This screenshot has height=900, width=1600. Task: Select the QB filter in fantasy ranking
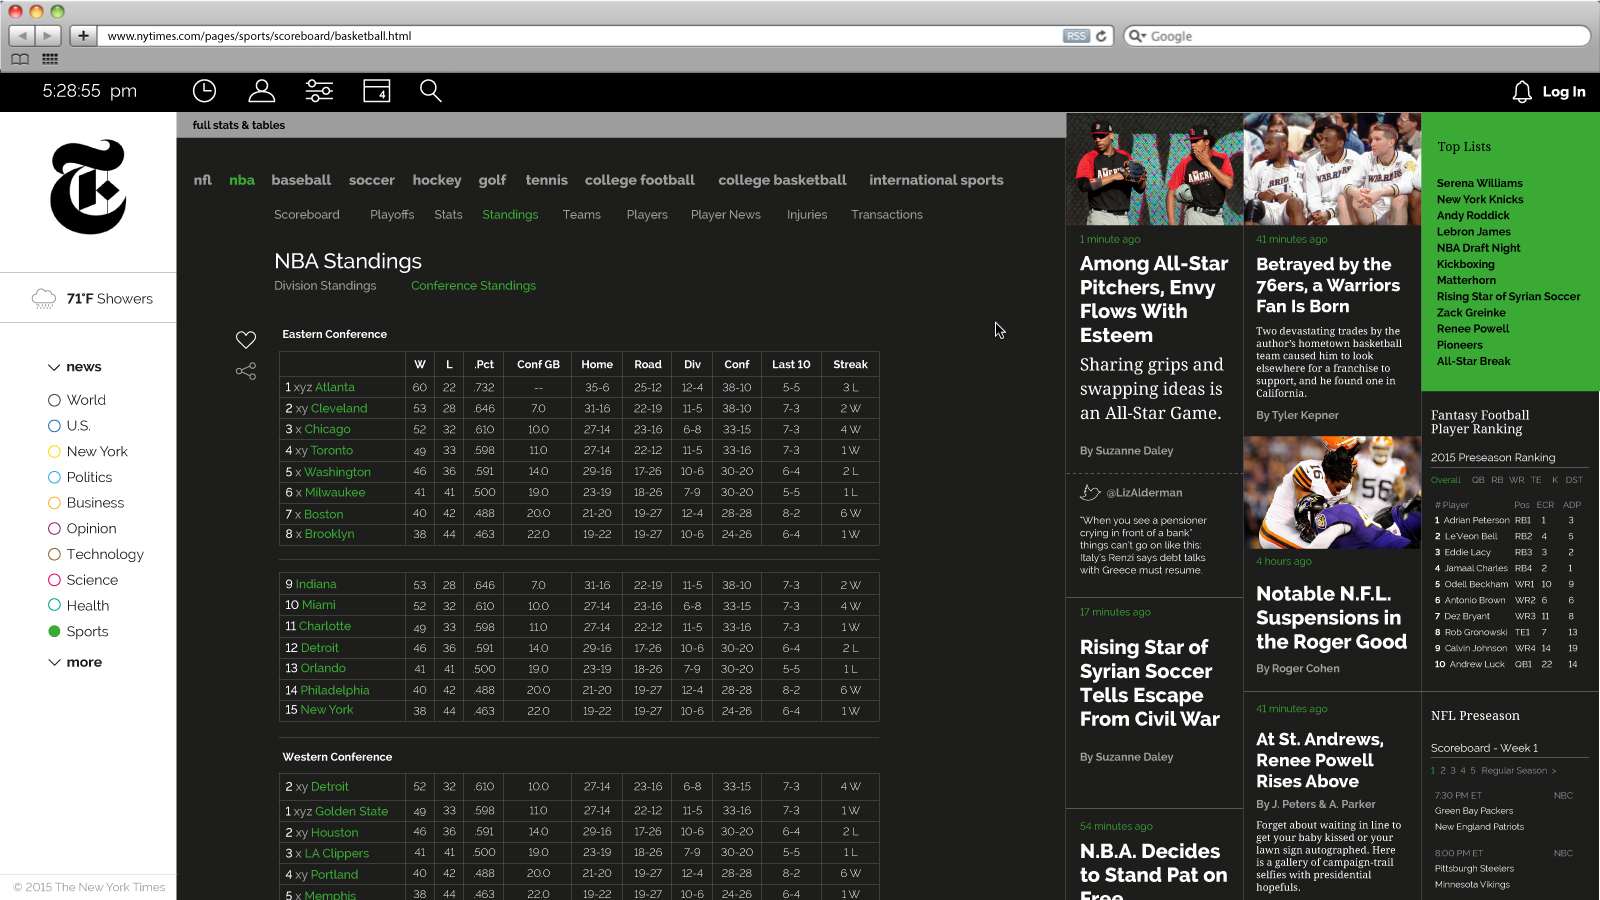(1478, 480)
